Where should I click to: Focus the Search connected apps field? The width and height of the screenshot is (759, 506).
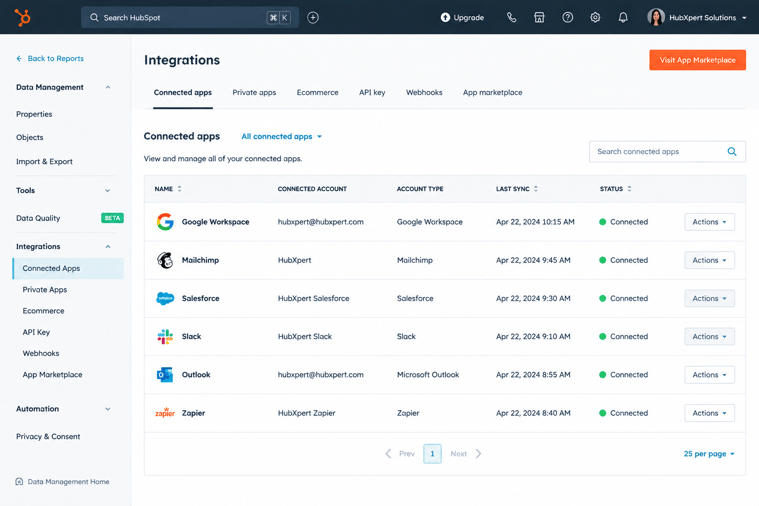tap(667, 152)
